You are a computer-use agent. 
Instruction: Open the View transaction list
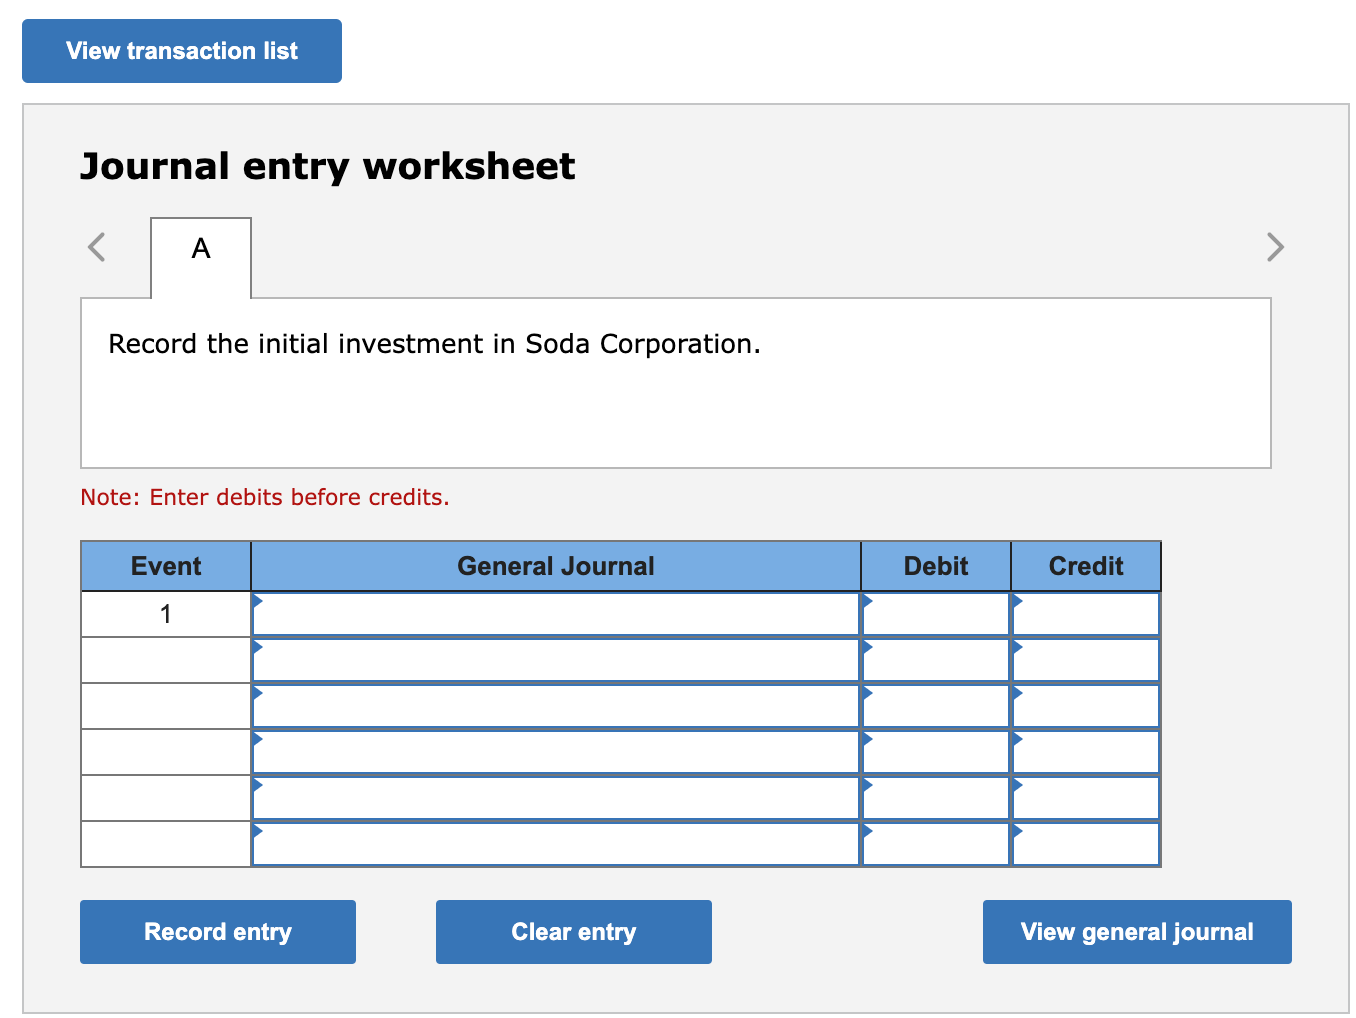[182, 51]
